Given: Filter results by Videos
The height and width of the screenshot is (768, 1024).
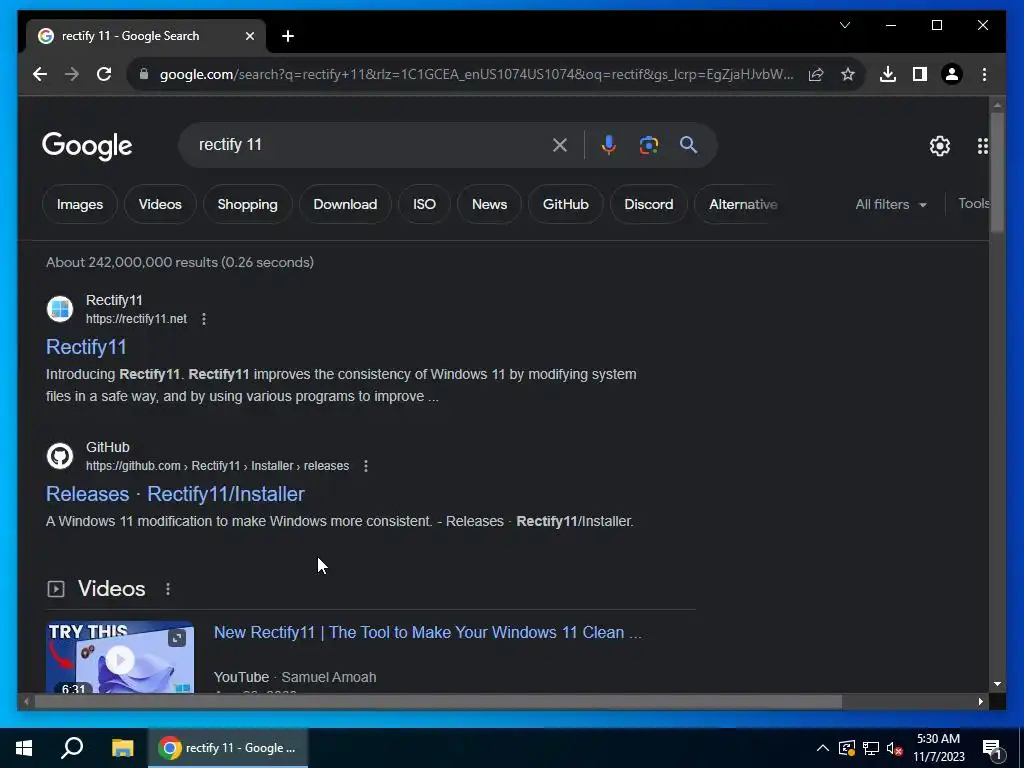Looking at the screenshot, I should point(160,204).
